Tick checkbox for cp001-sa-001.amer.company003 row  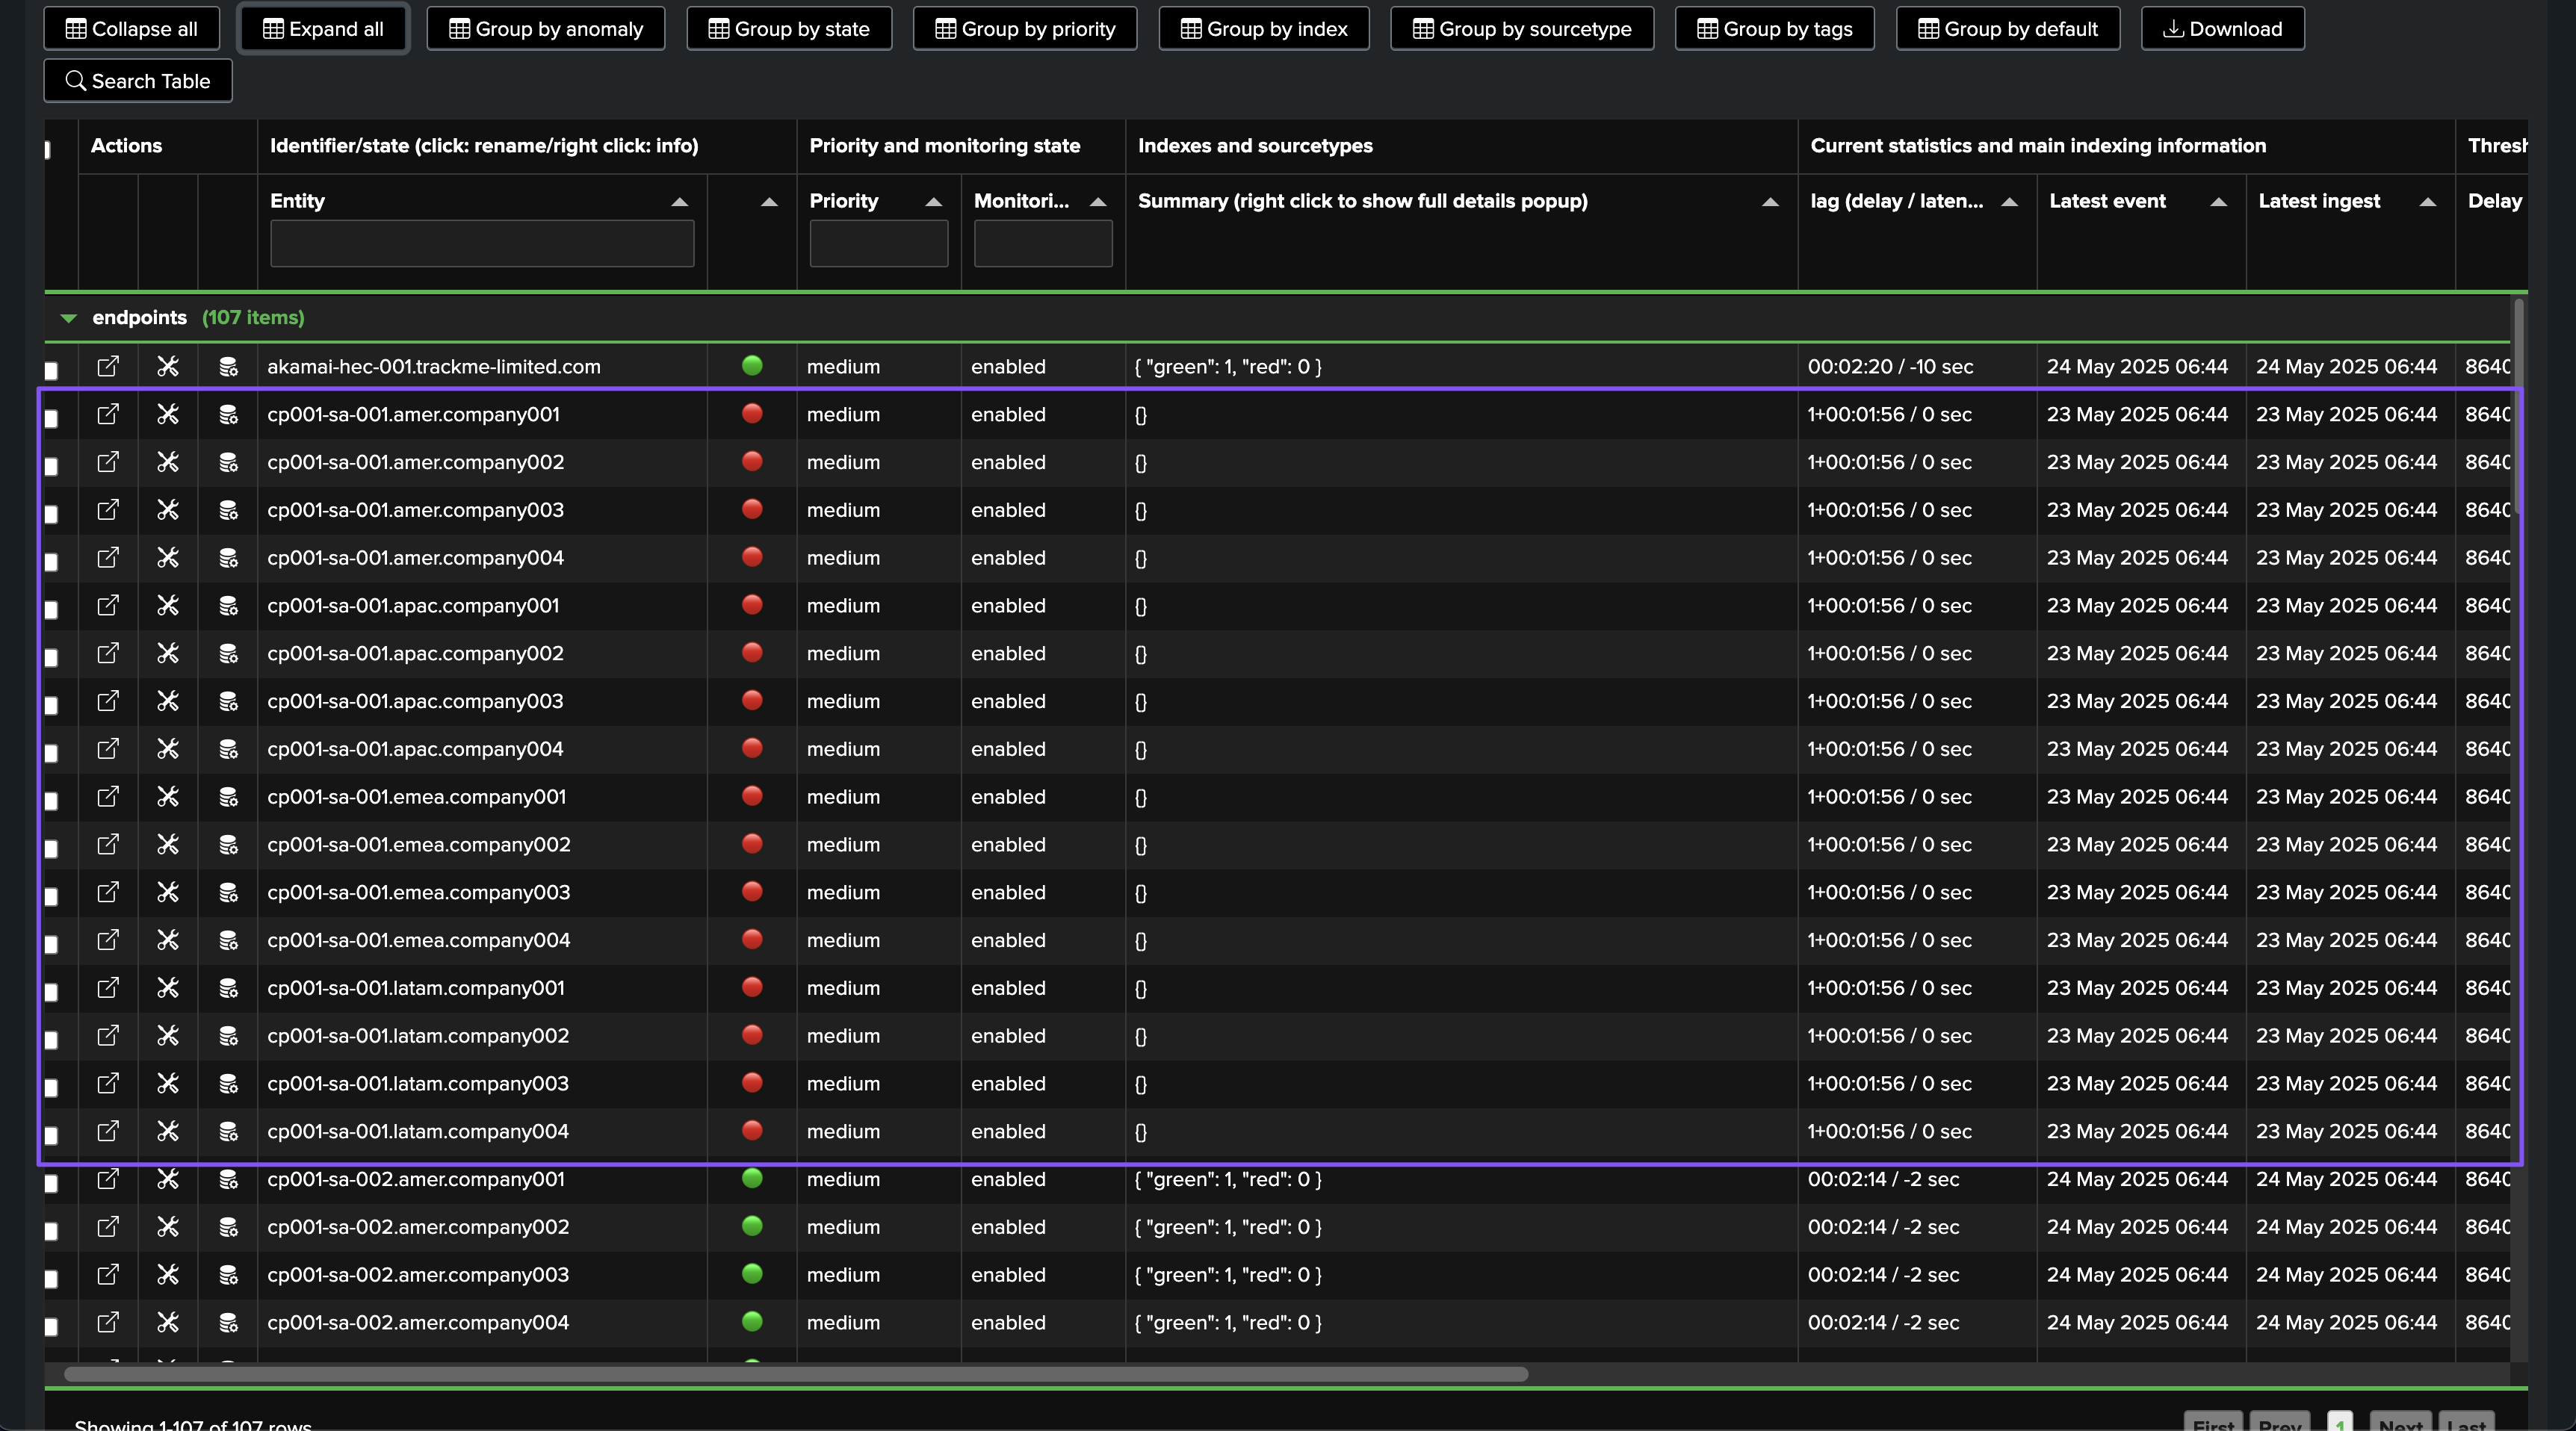tap(52, 514)
